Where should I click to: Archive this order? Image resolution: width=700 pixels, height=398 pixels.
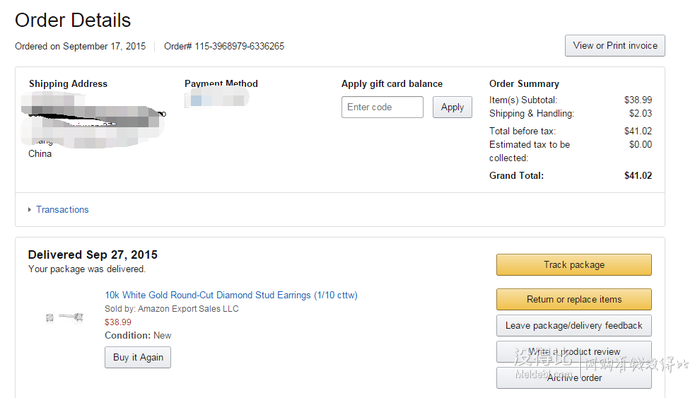574,378
